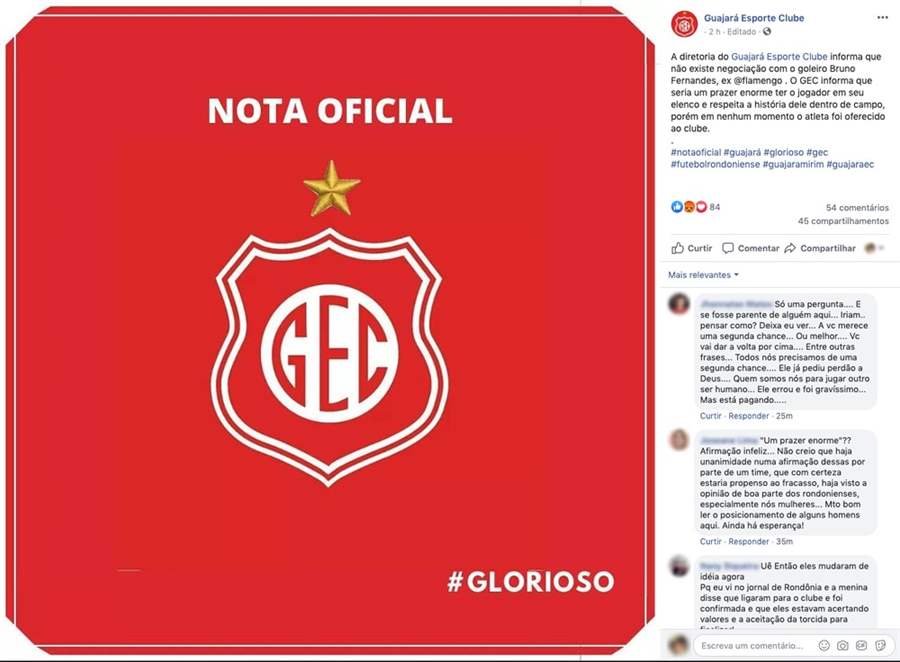The height and width of the screenshot is (662, 900).
Task: Click Responder on the 25m comment
Action: pyautogui.click(x=748, y=416)
